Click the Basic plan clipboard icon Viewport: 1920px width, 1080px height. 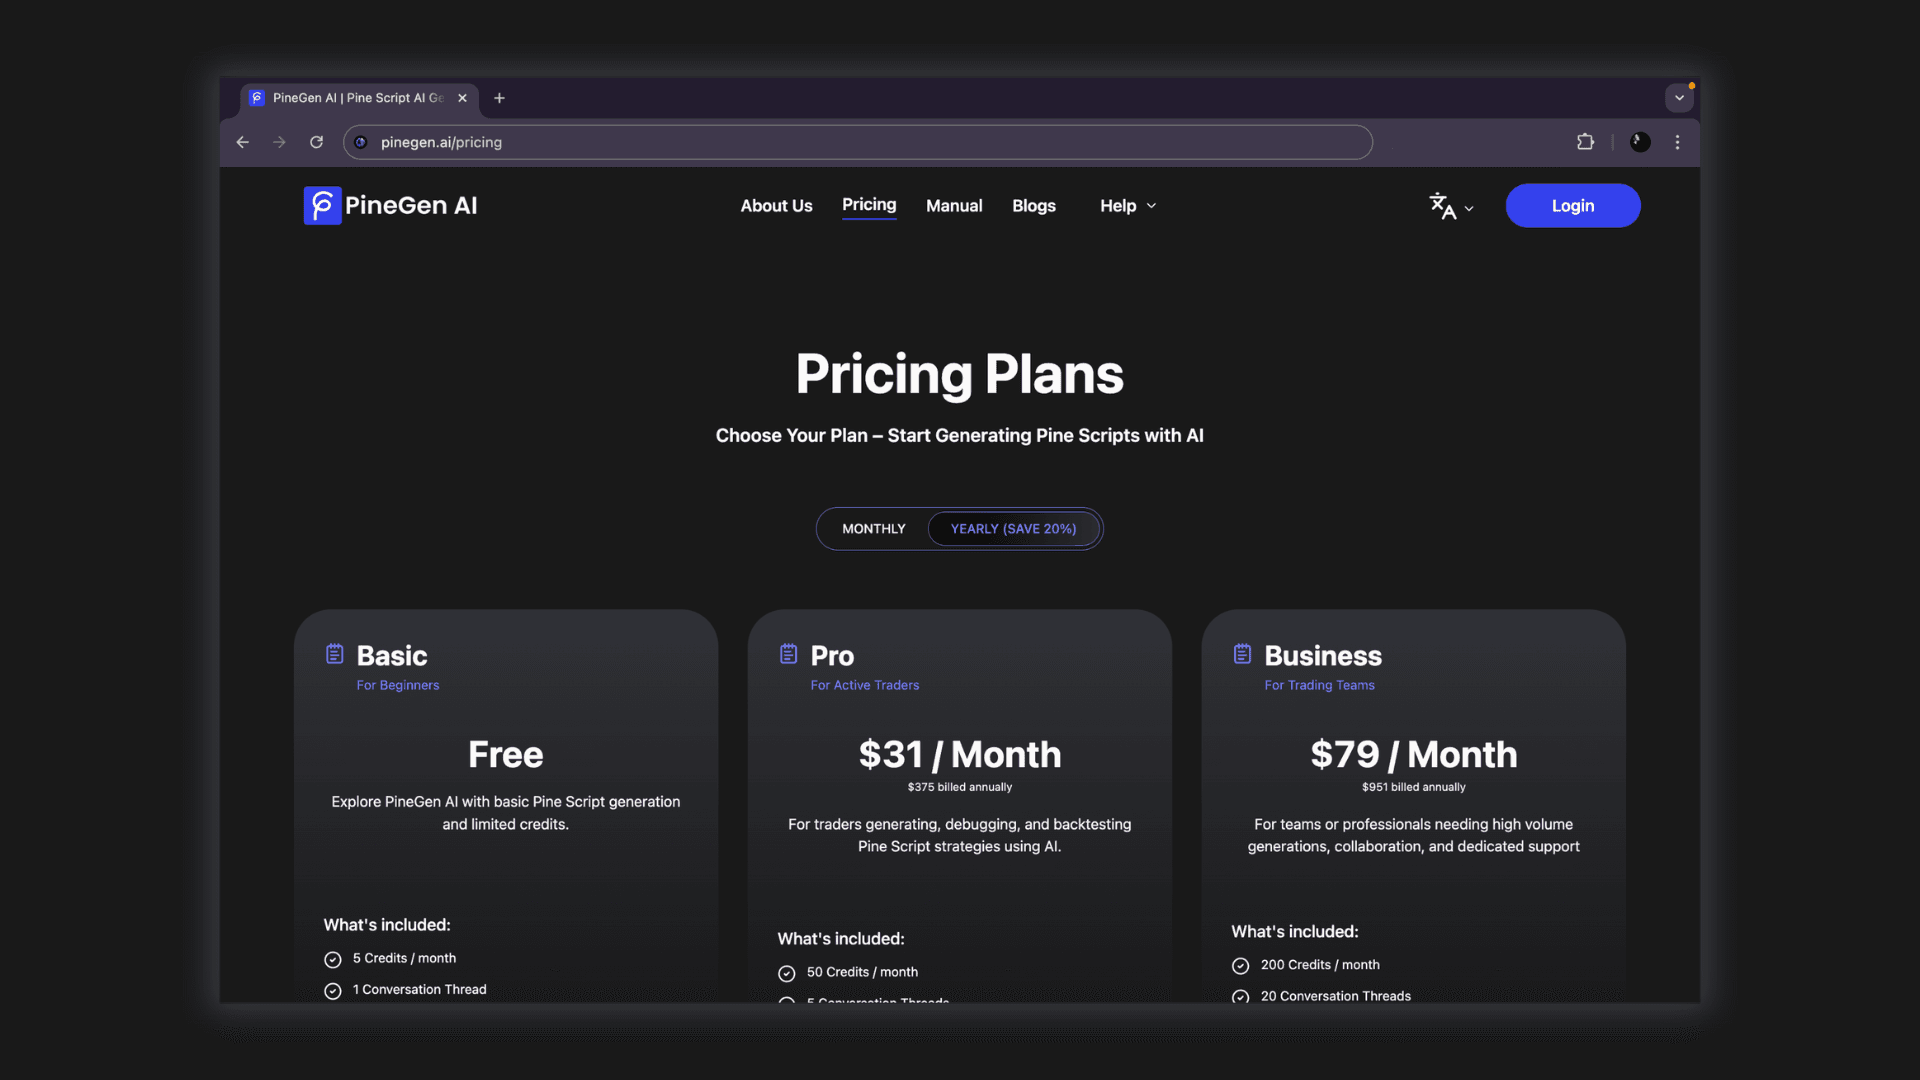pyautogui.click(x=335, y=654)
